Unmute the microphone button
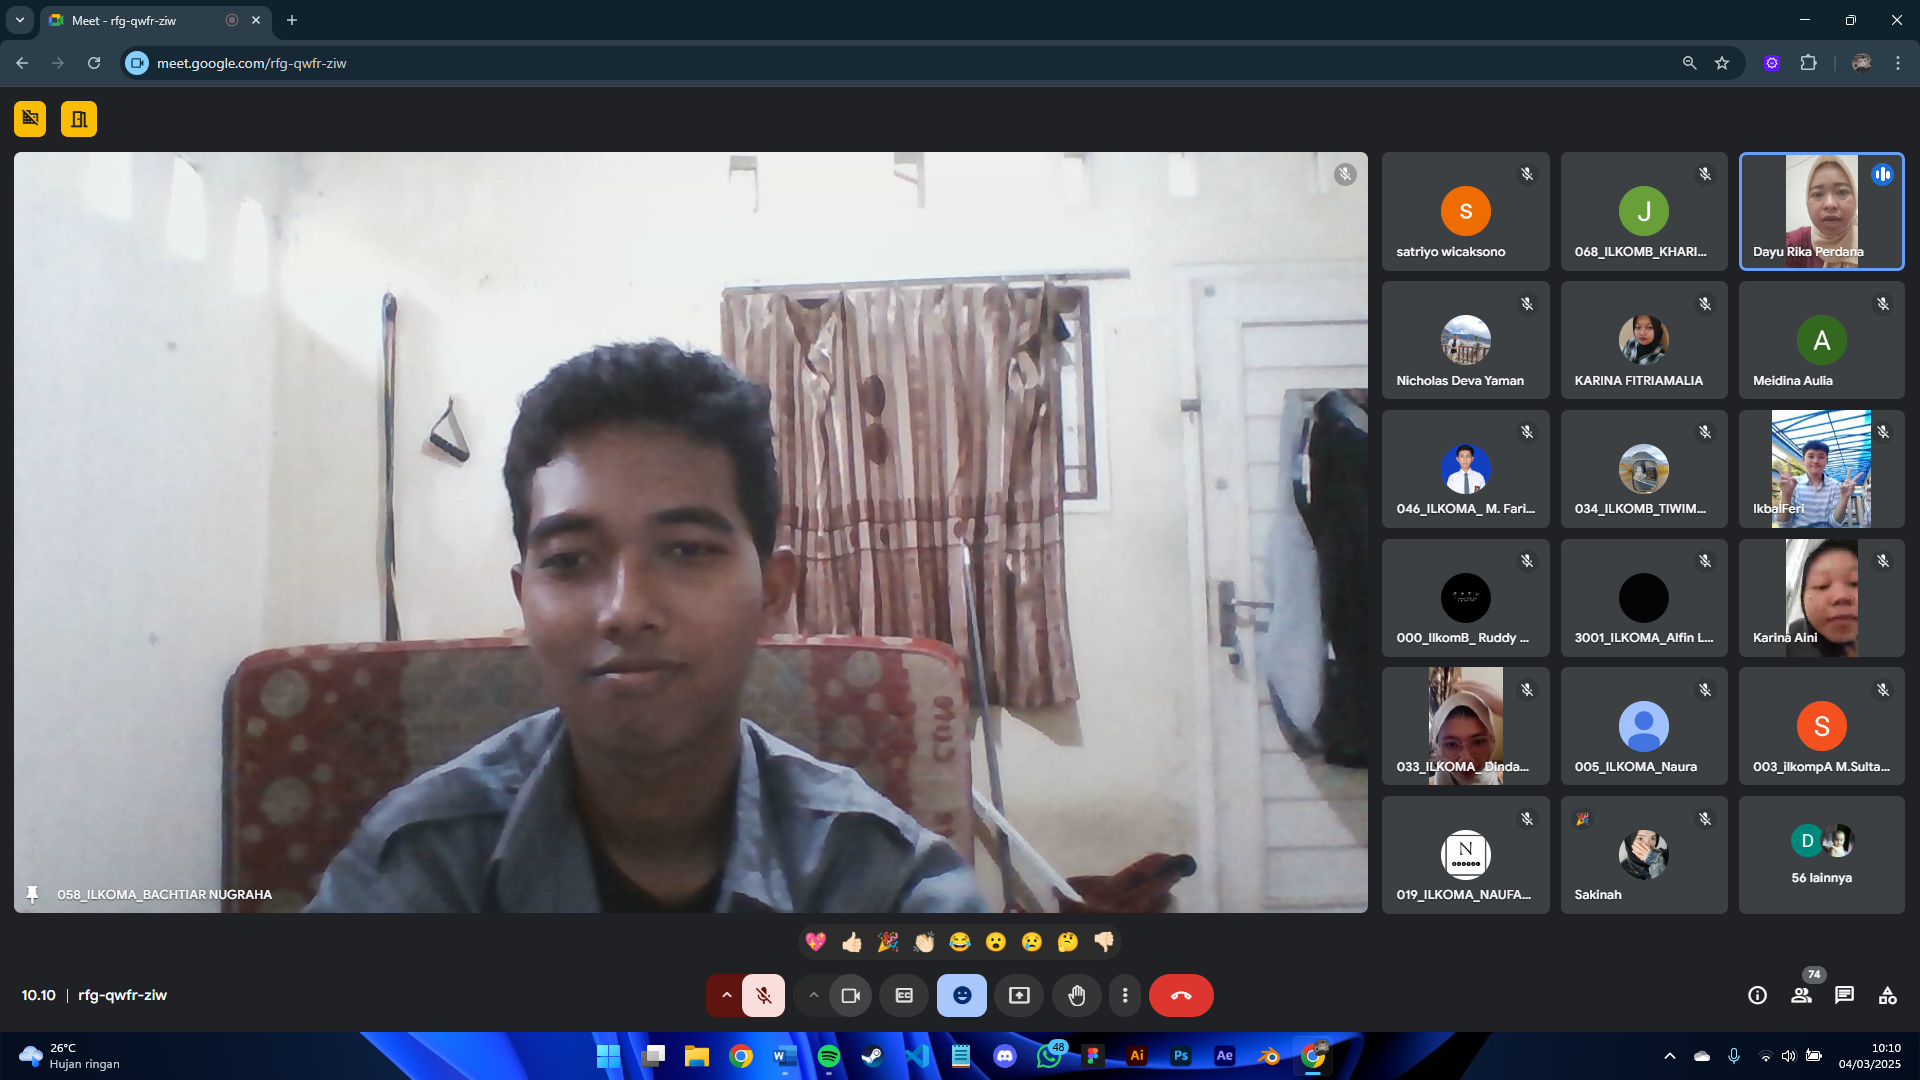Screen dimensions: 1920x1080 763,995
